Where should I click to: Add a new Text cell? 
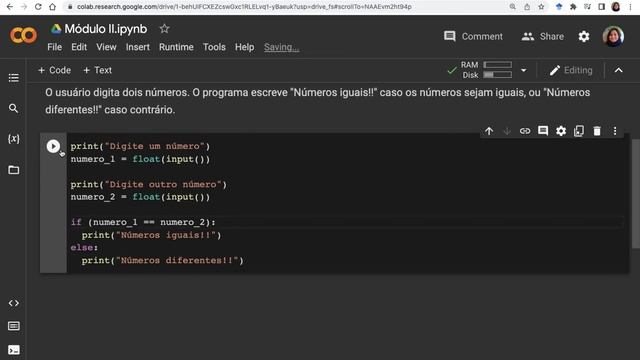click(97, 70)
